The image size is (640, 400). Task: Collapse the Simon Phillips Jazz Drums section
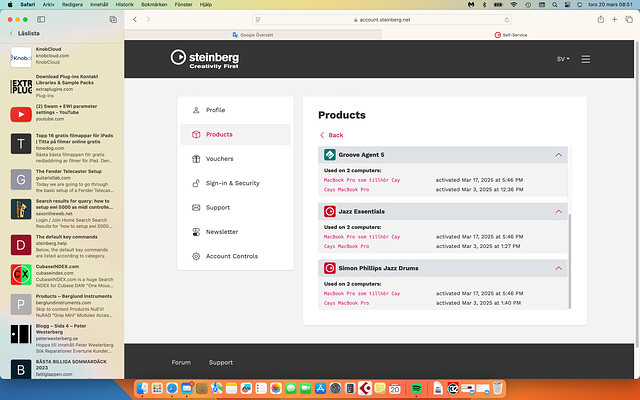pyautogui.click(x=558, y=268)
